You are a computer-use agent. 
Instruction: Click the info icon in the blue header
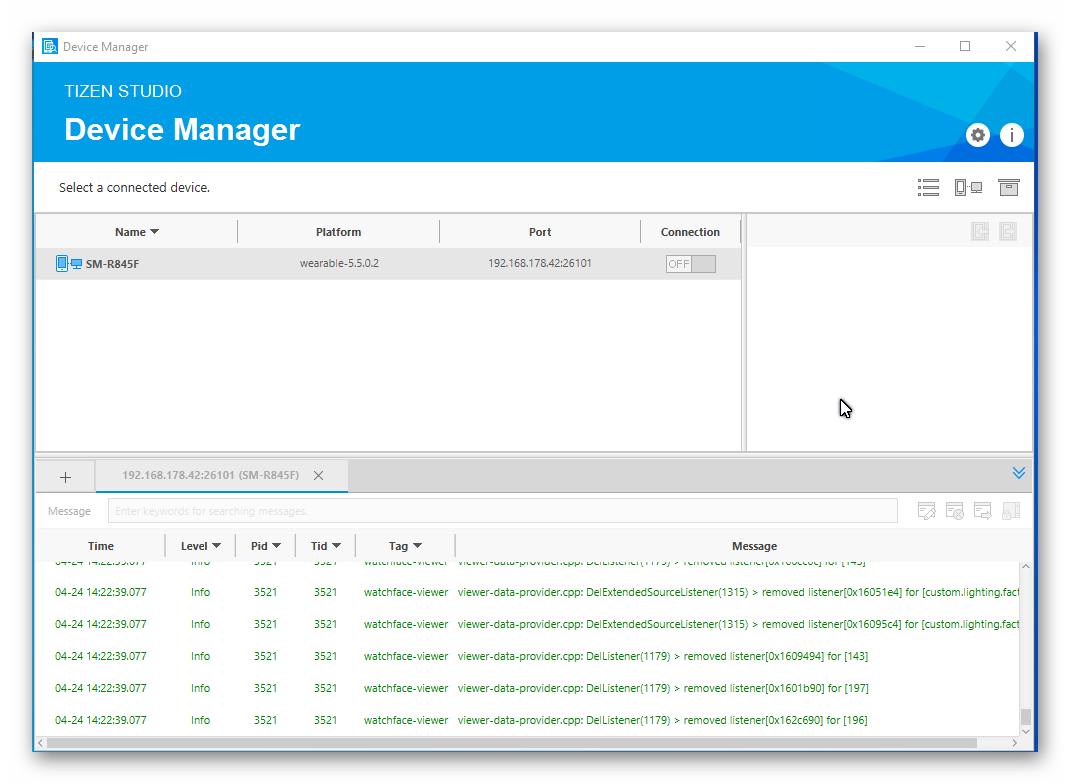click(x=1011, y=135)
